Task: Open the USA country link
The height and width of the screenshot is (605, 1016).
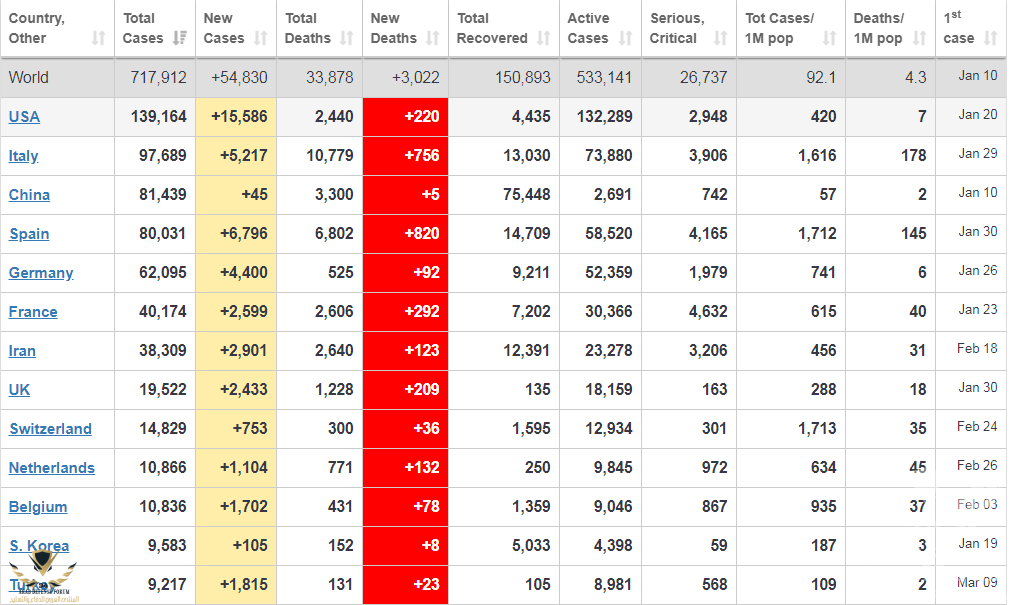Action: [x=24, y=116]
